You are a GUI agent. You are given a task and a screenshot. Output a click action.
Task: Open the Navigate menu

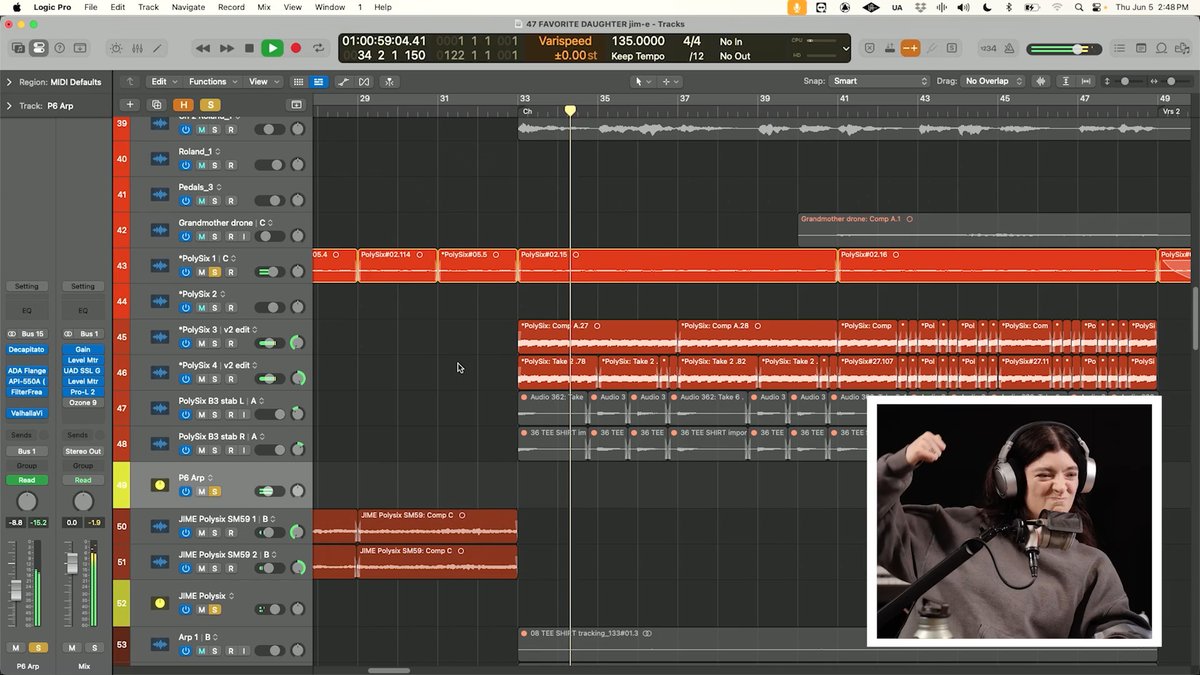[188, 7]
